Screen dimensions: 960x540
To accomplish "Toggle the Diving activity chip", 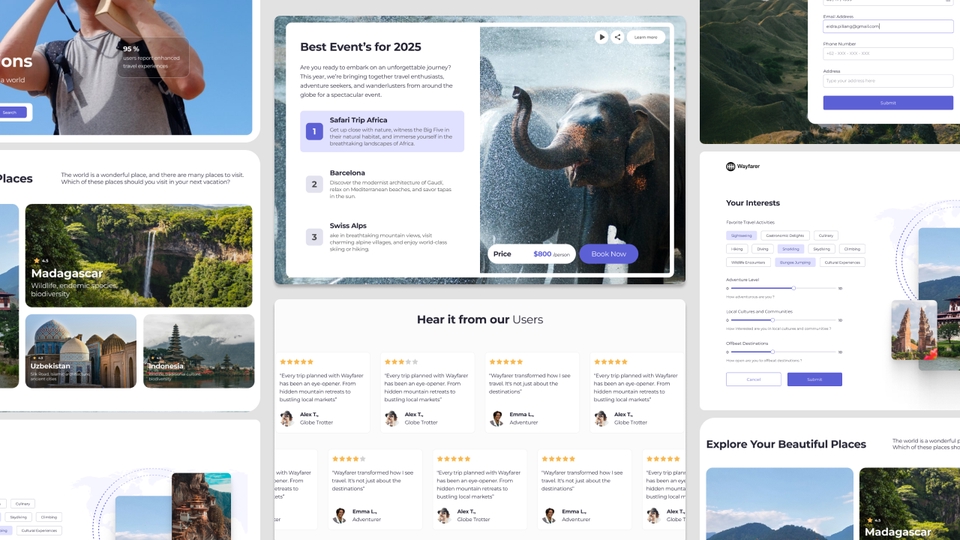I will 762,249.
